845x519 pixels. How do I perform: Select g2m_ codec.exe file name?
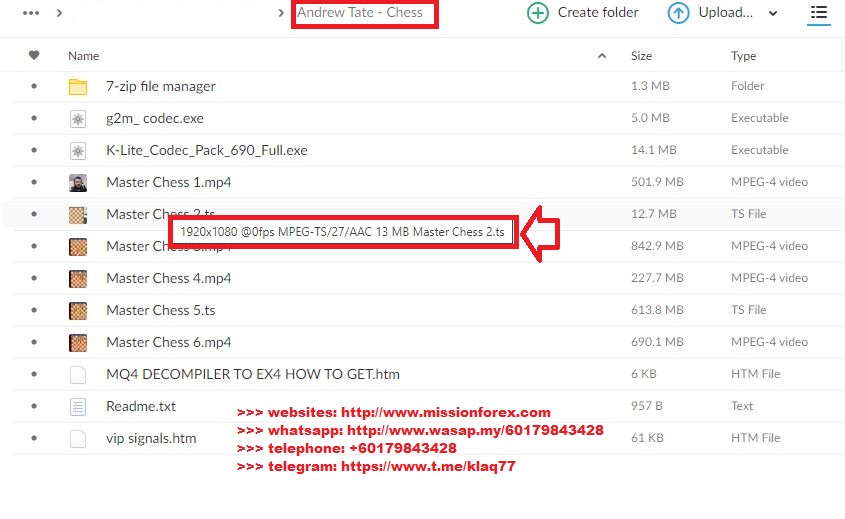155,119
